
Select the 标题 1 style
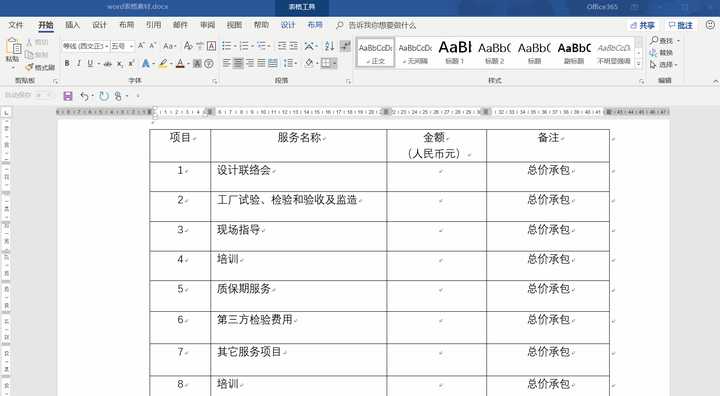[455, 52]
